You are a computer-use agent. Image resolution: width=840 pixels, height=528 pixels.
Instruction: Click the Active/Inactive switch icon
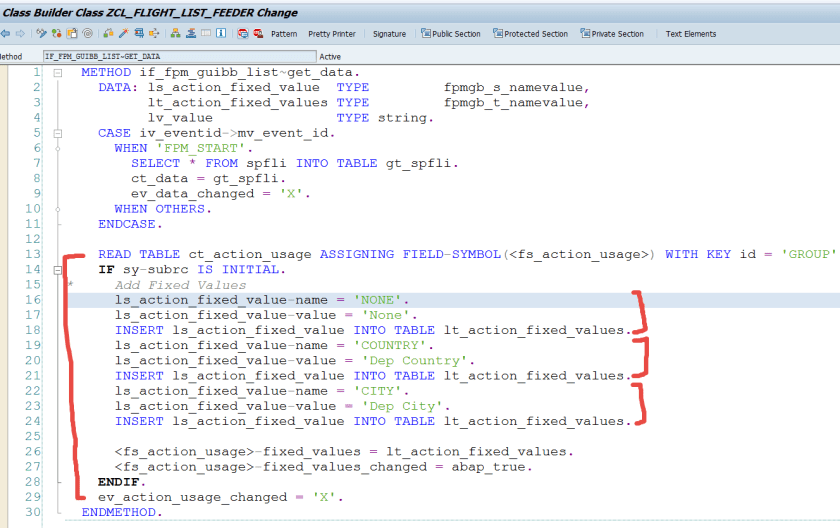coord(56,33)
